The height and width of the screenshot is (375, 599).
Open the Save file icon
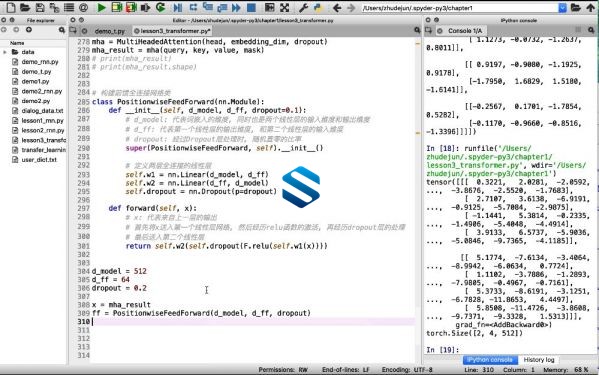(40, 7)
